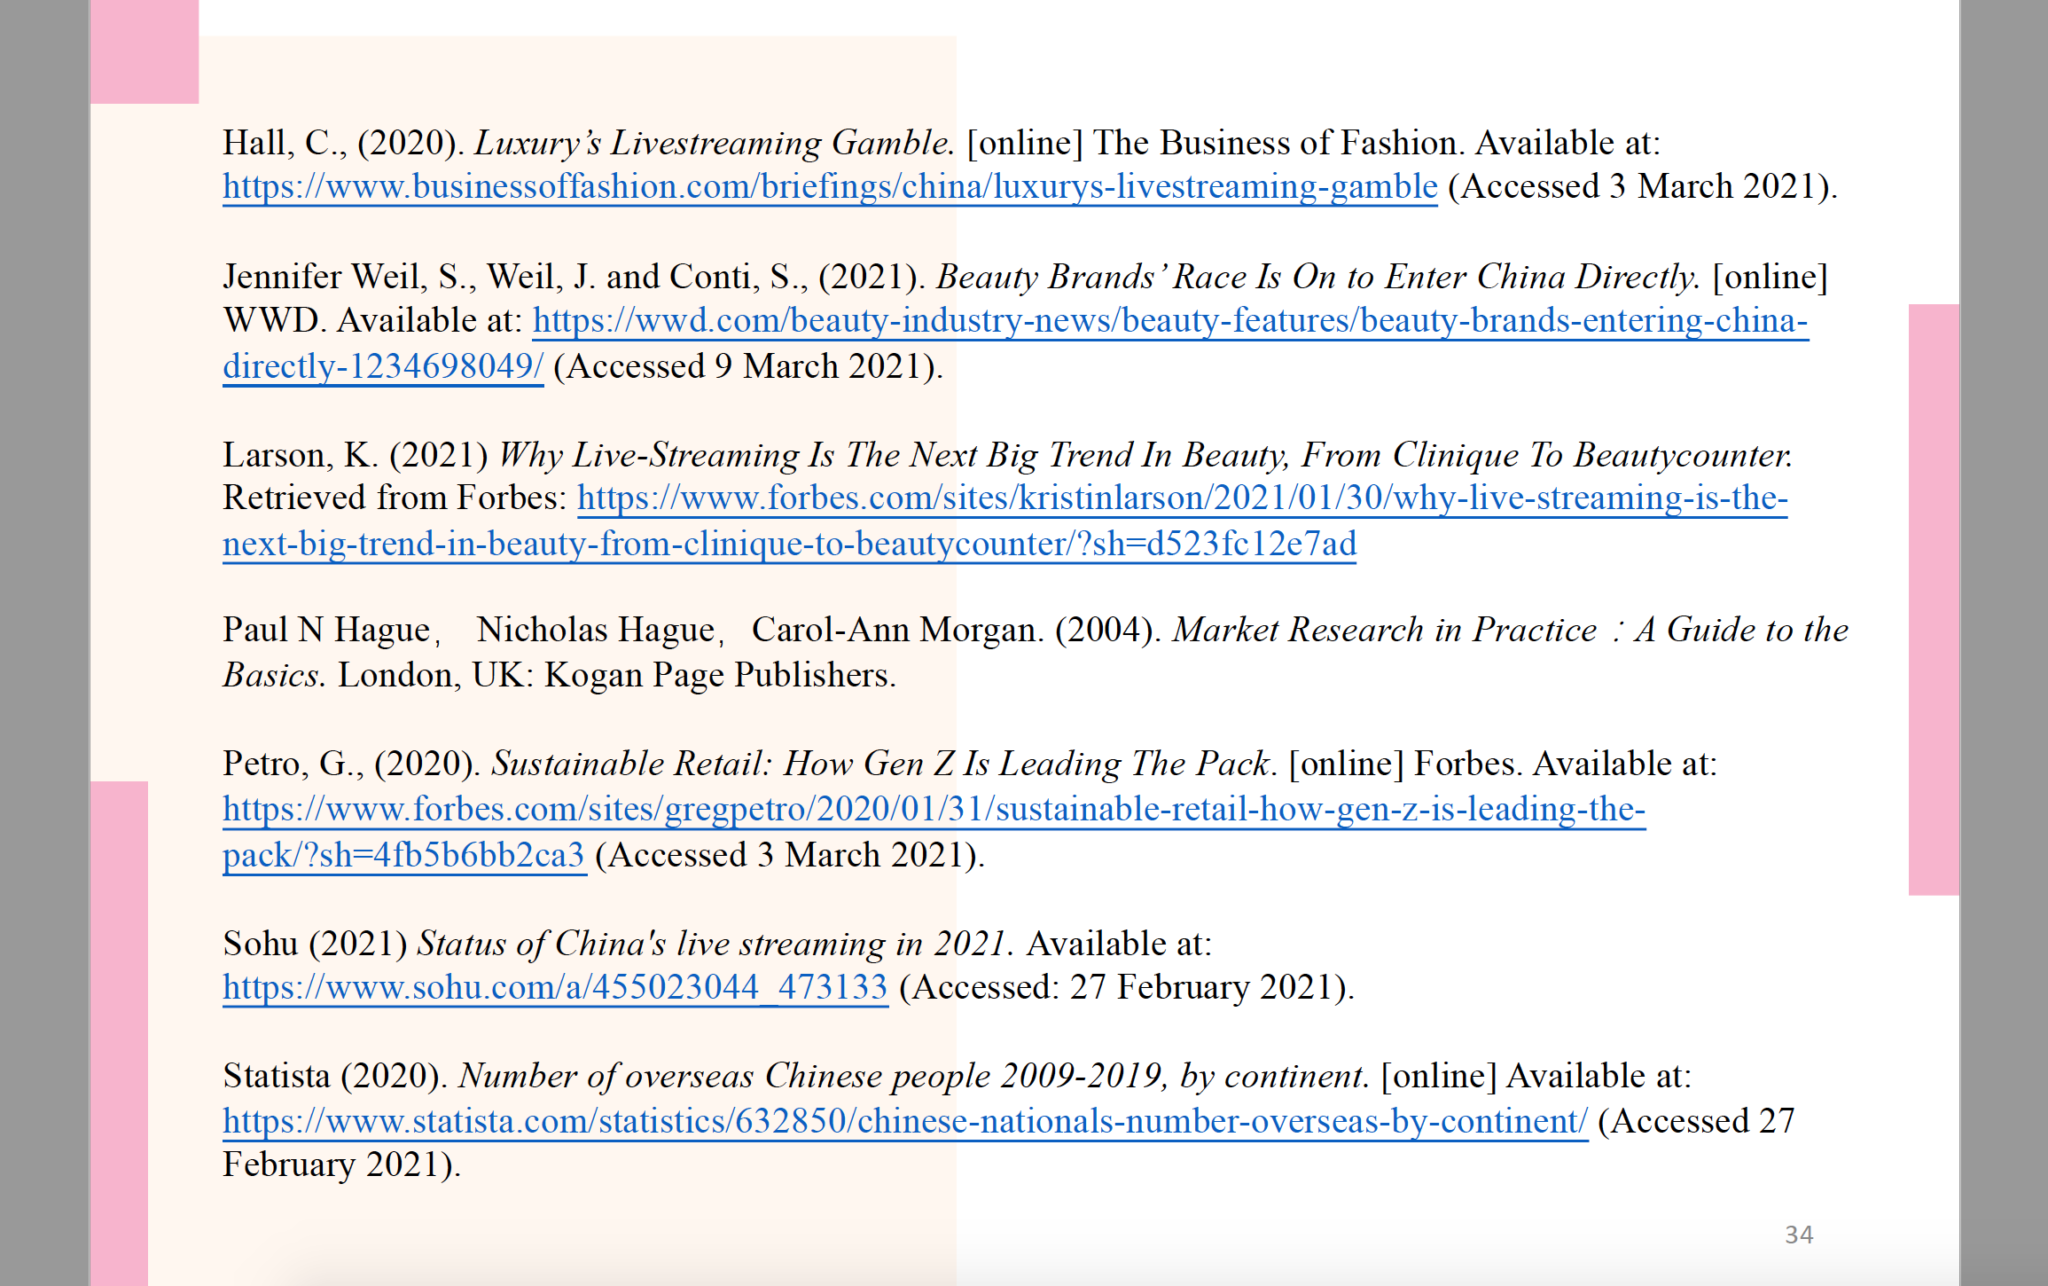2048x1286 pixels.
Task: Click the author text "Petro, G., (2020)."
Action: coord(352,764)
